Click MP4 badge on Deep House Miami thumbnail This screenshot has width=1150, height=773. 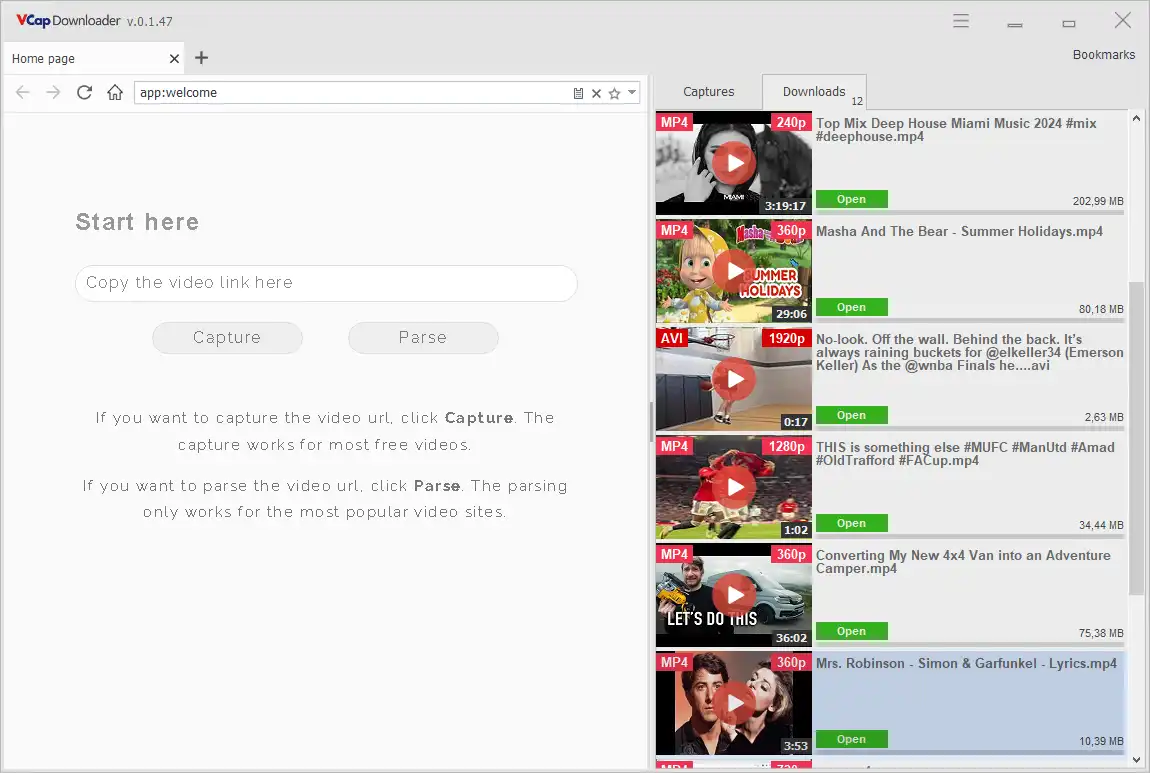tap(674, 122)
